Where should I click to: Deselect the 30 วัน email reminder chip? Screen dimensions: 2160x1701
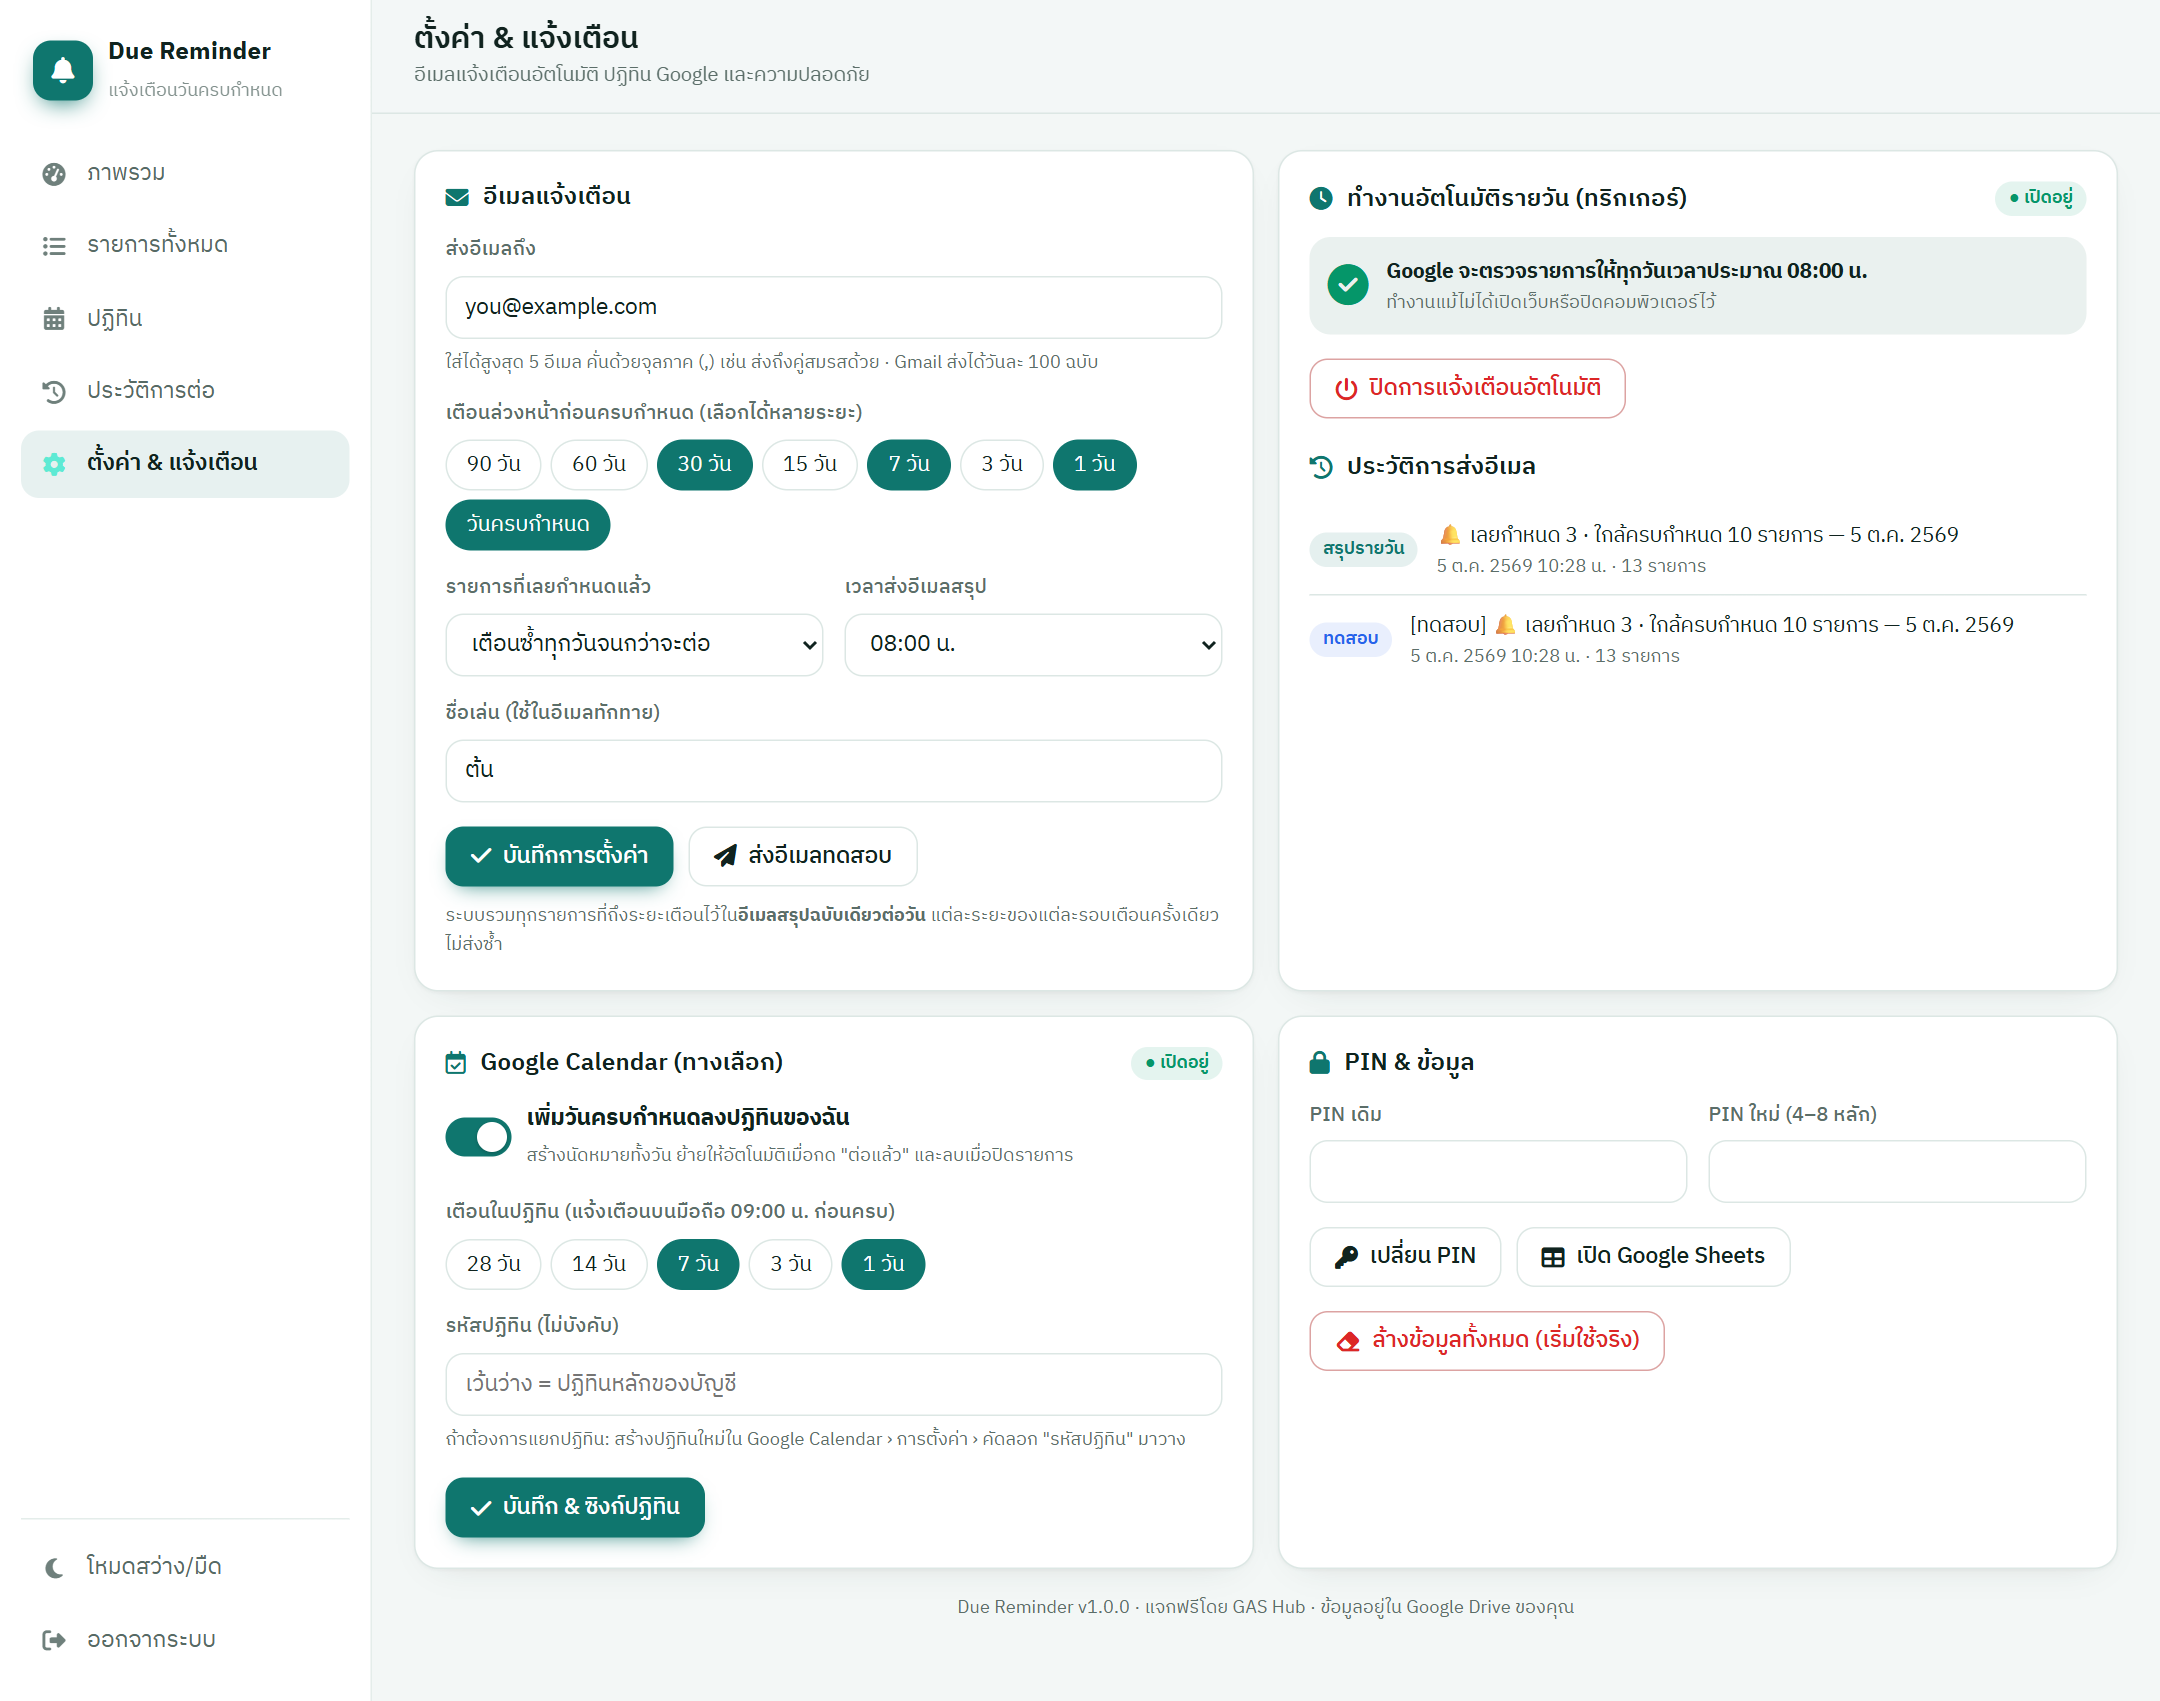point(705,465)
